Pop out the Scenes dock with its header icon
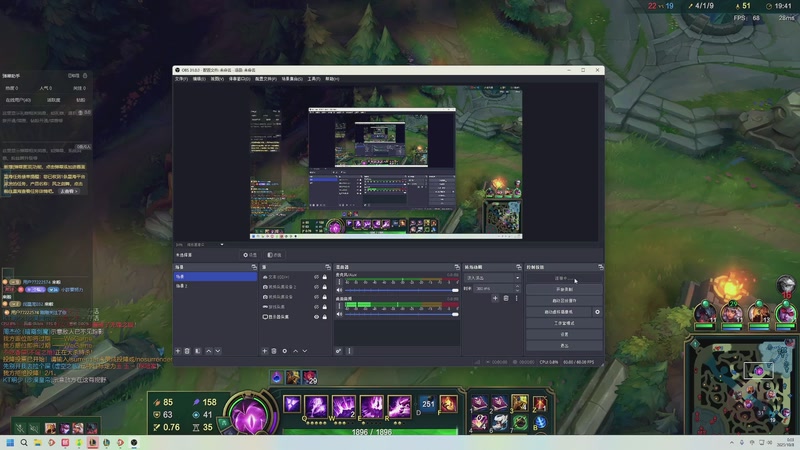The image size is (800, 450). pos(254,267)
